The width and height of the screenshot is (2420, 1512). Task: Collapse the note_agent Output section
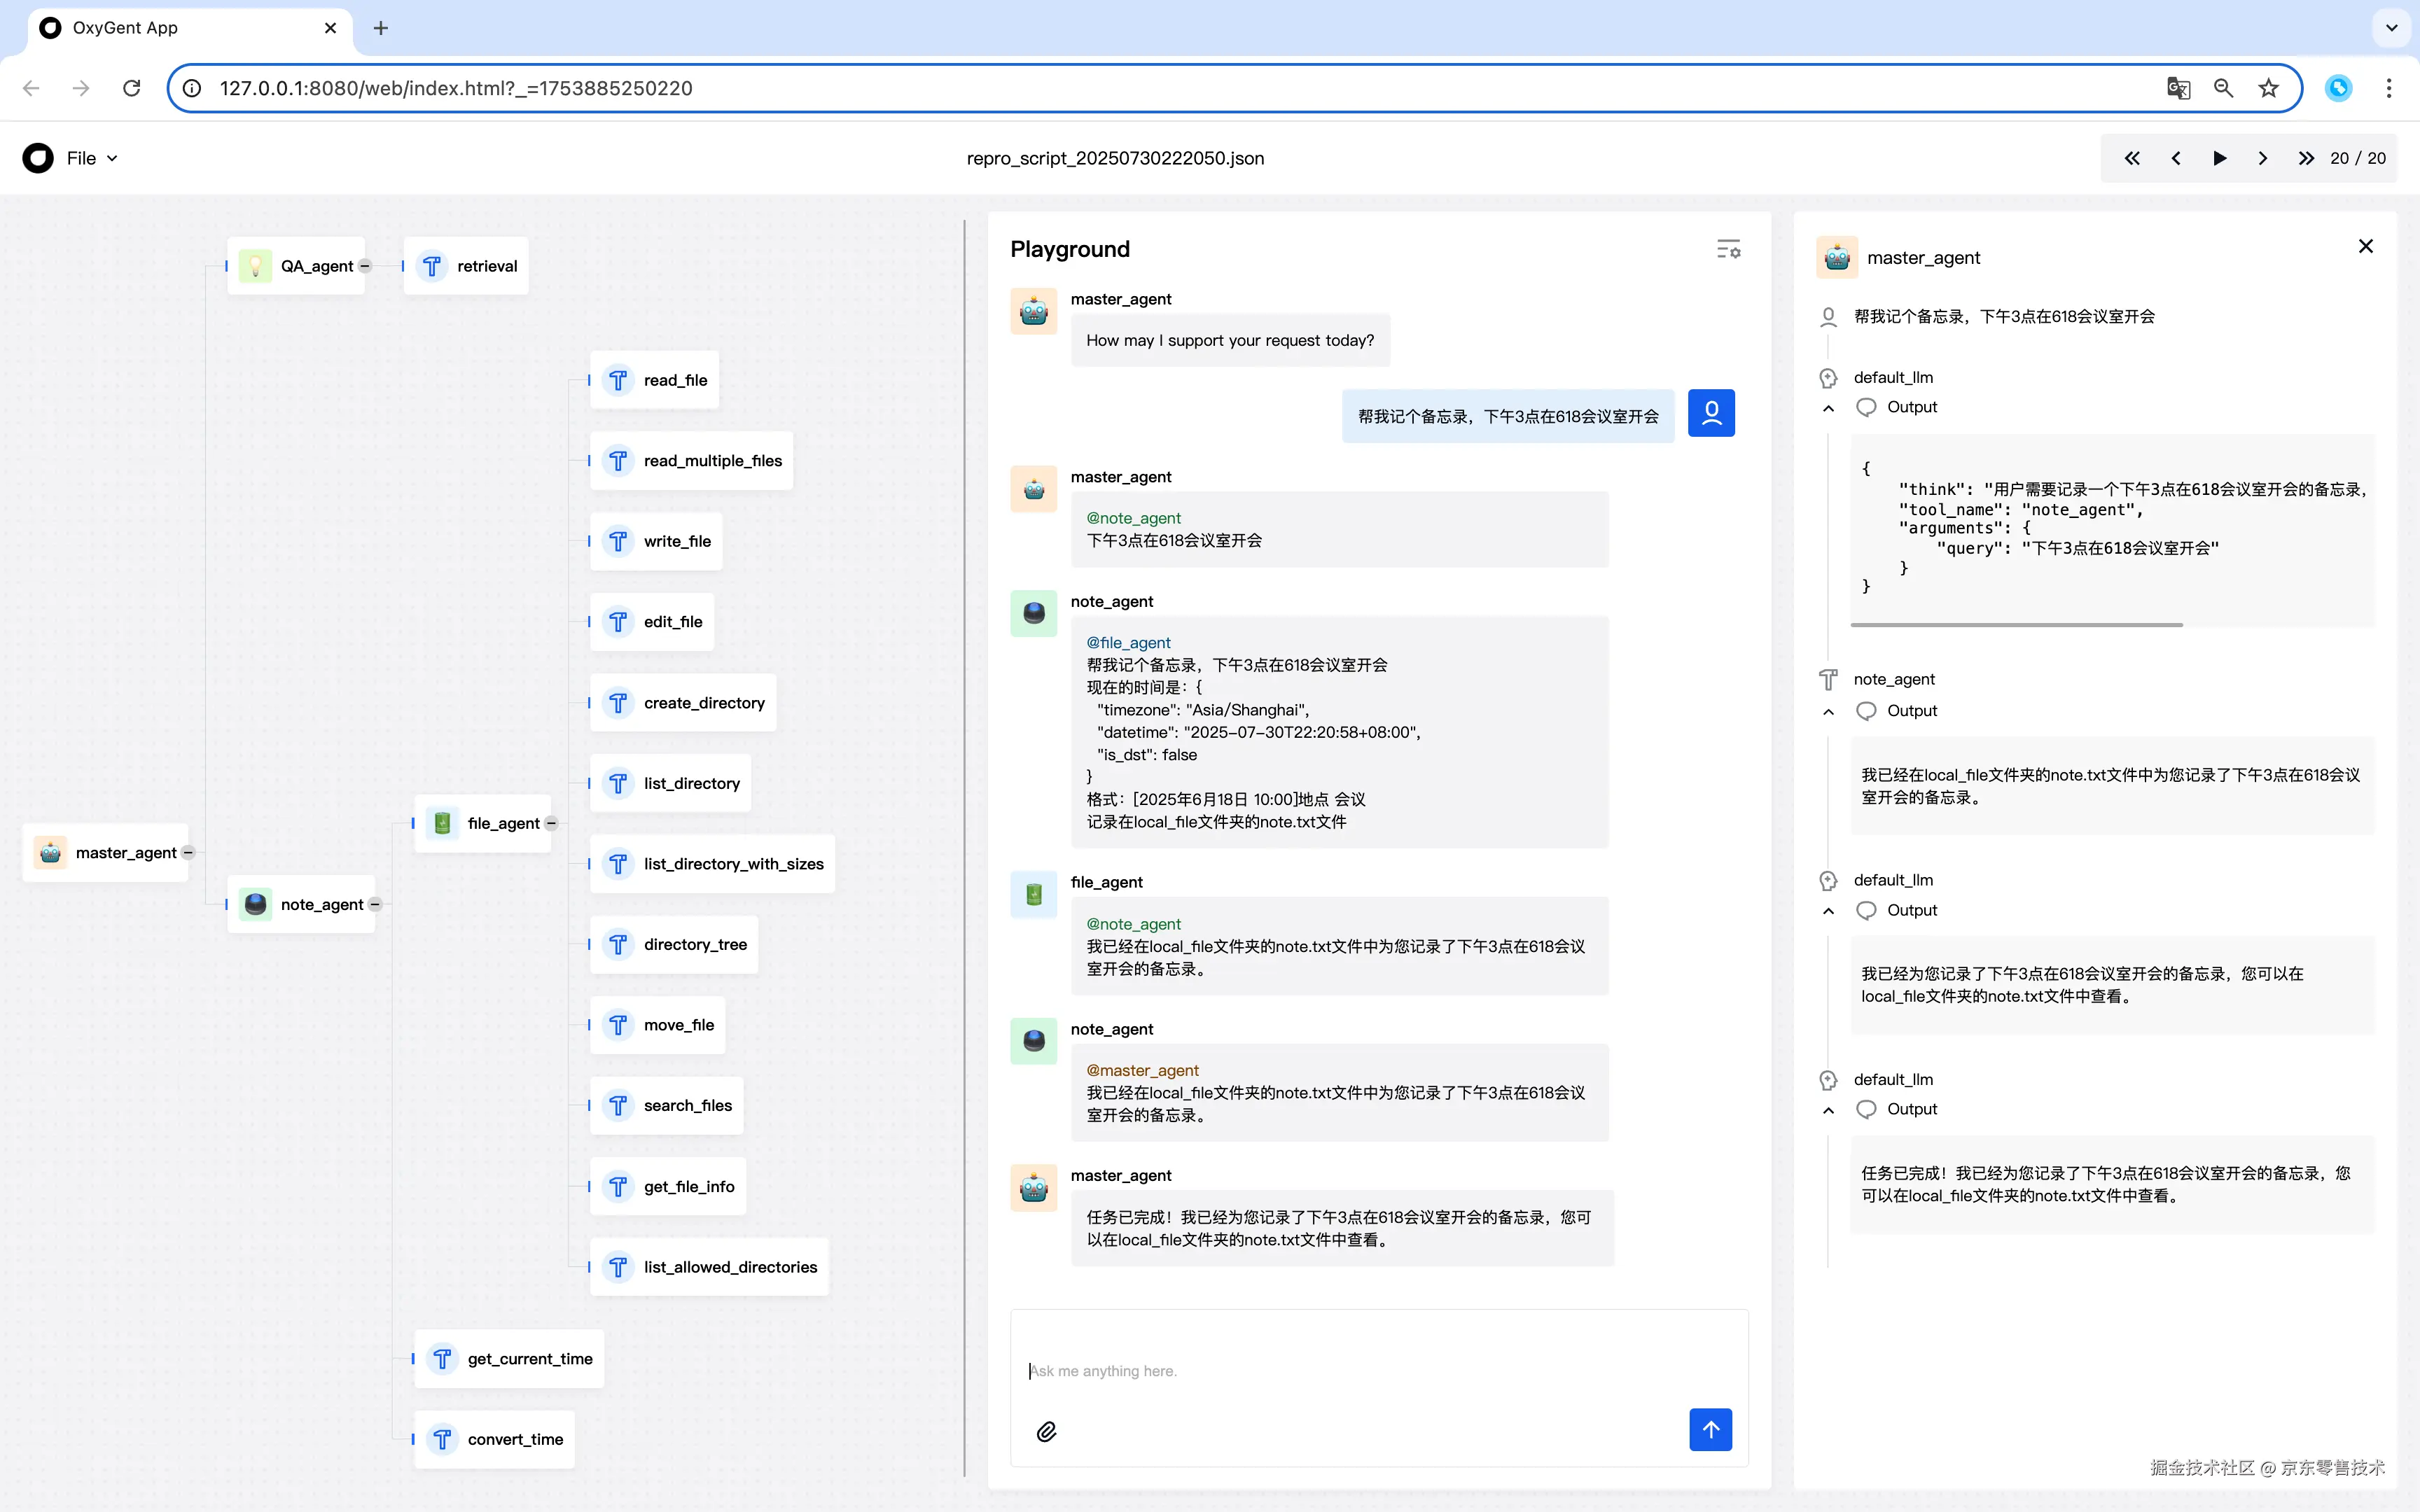(x=1828, y=711)
